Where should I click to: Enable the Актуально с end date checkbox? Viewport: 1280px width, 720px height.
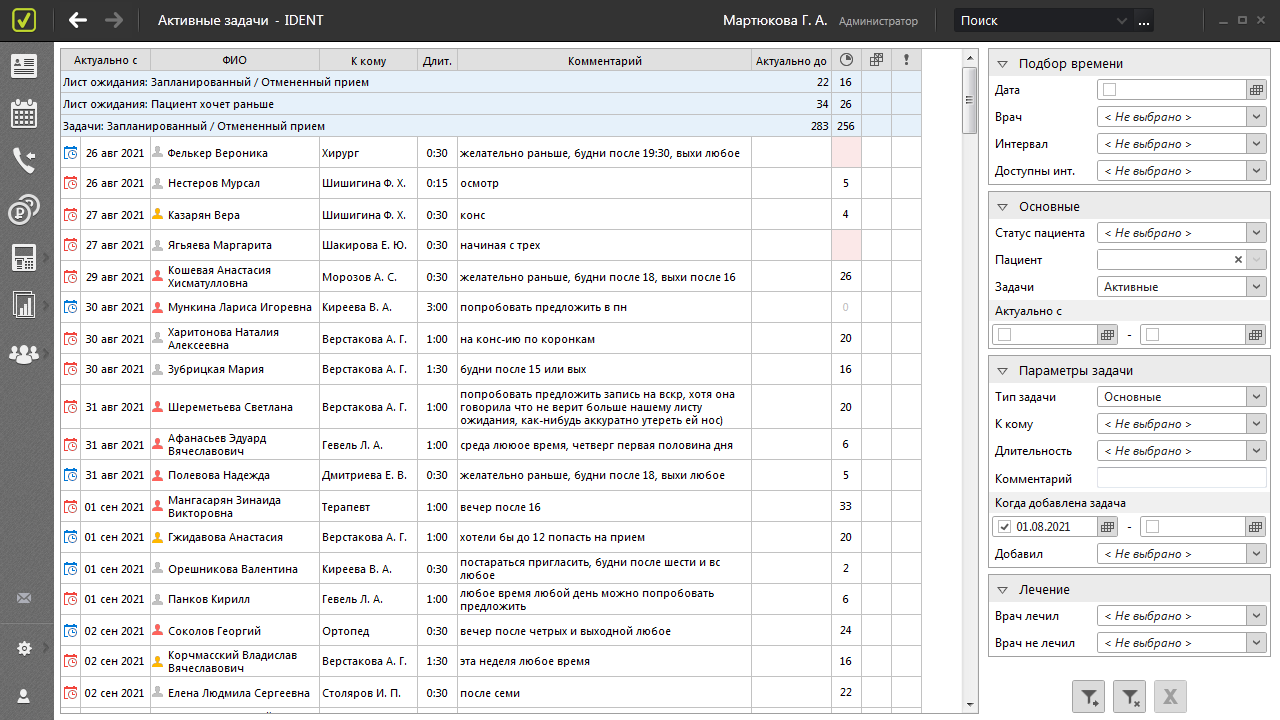pyautogui.click(x=1153, y=334)
